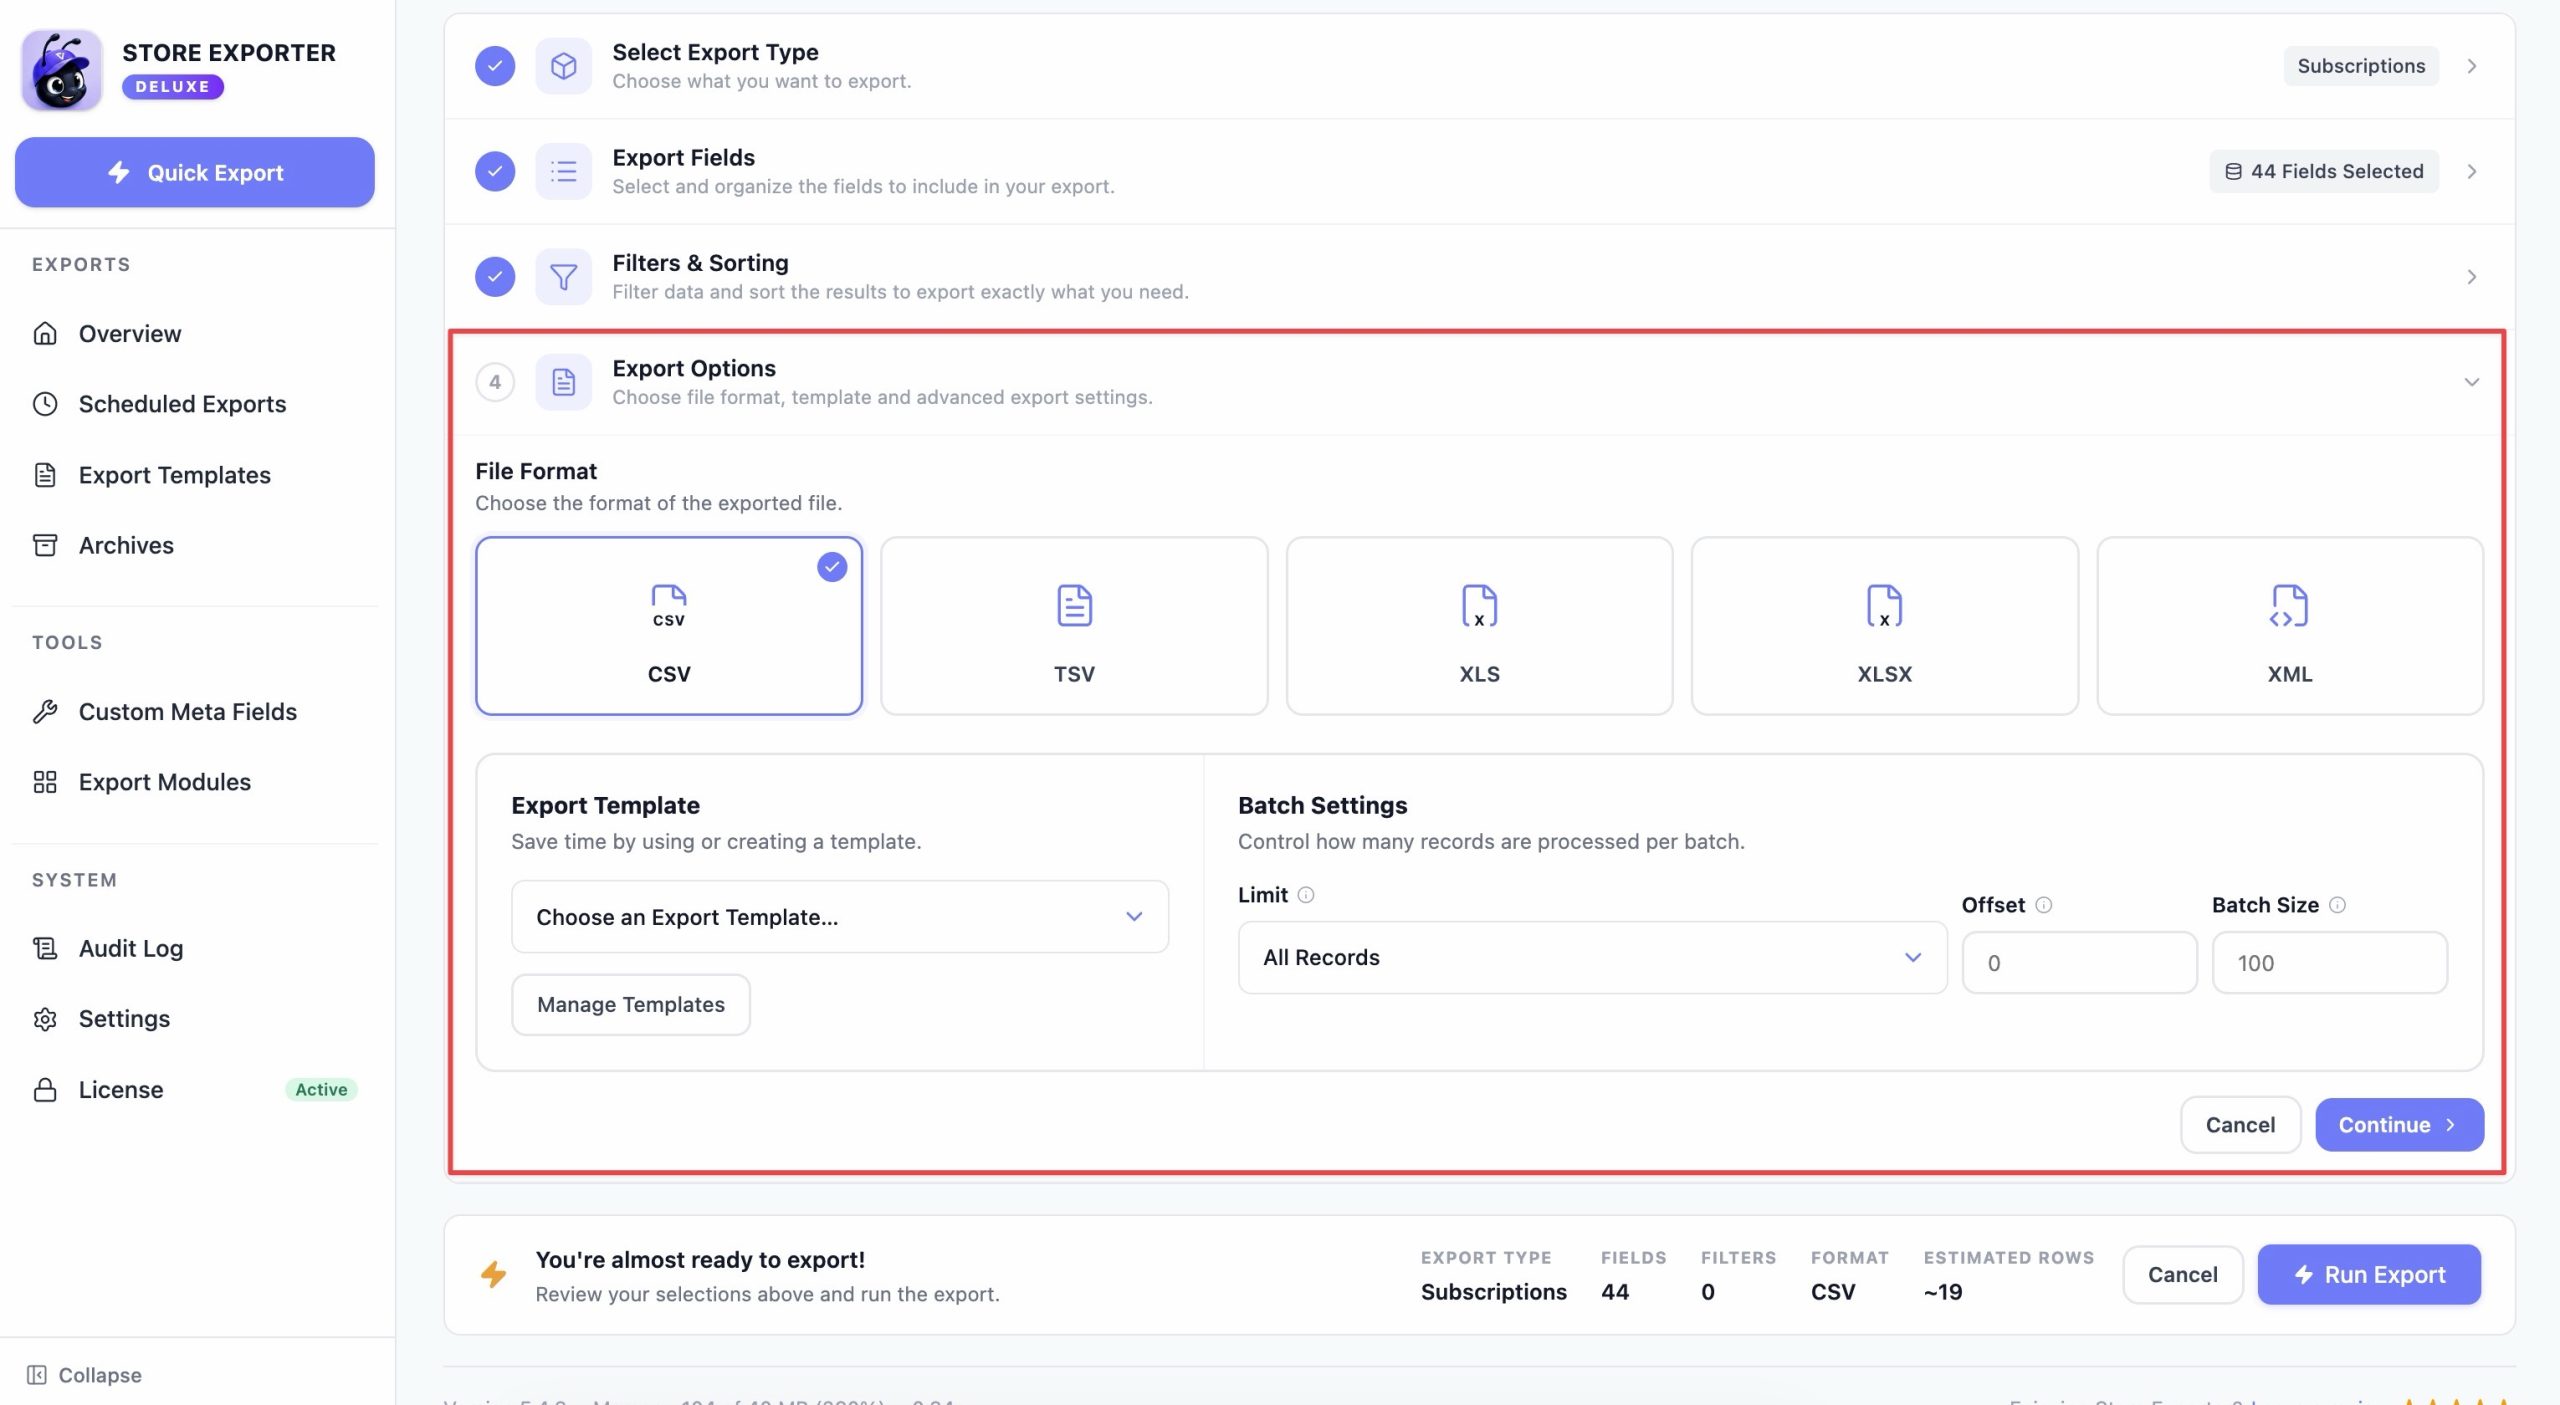This screenshot has height=1405, width=2560.
Task: Click Cancel next to Run Export
Action: (x=2182, y=1274)
